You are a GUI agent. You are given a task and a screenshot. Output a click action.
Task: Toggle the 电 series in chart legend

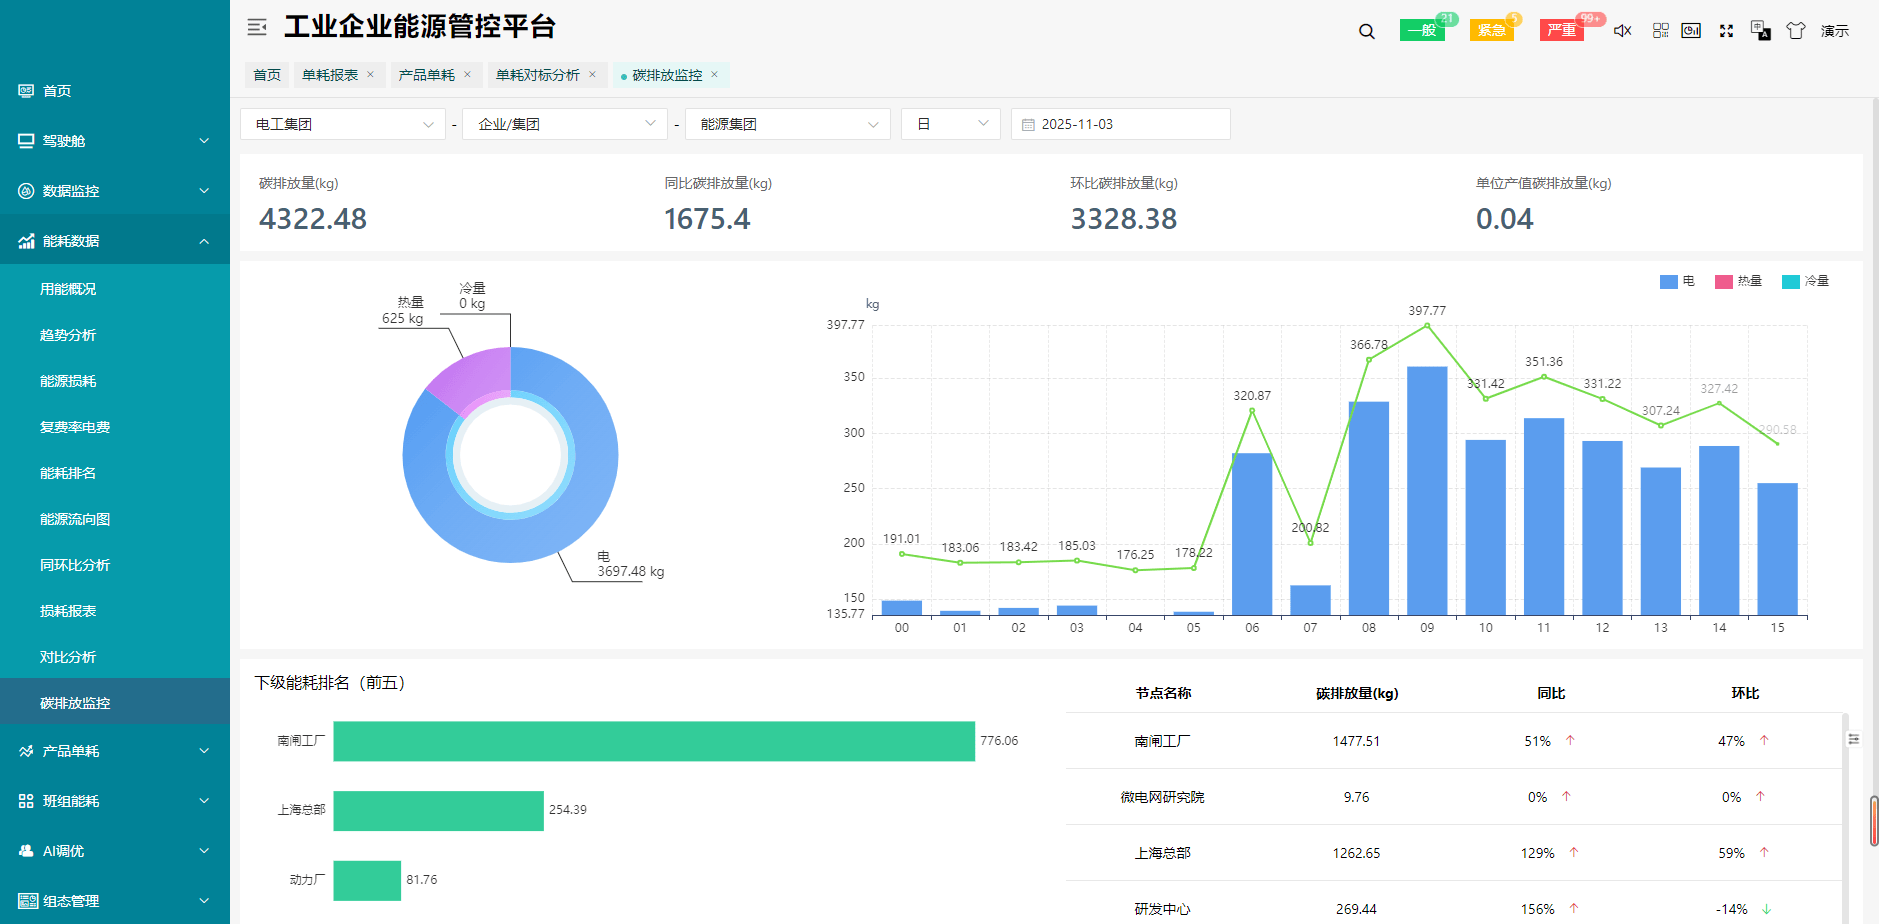click(1677, 282)
